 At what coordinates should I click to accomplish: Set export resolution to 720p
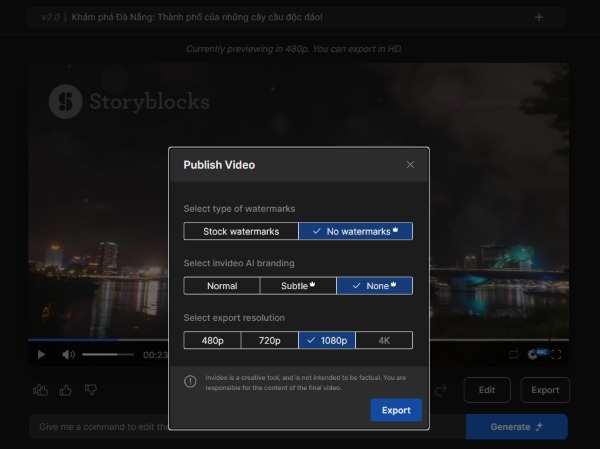click(x=269, y=340)
